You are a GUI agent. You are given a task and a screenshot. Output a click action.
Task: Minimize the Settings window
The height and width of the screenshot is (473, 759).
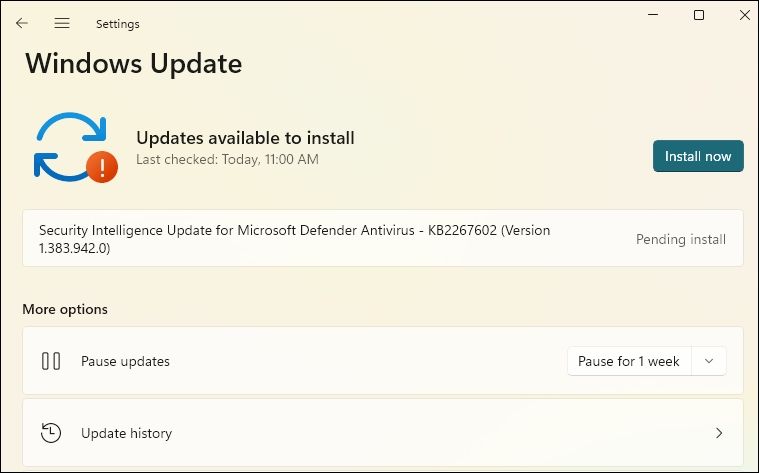click(x=653, y=15)
